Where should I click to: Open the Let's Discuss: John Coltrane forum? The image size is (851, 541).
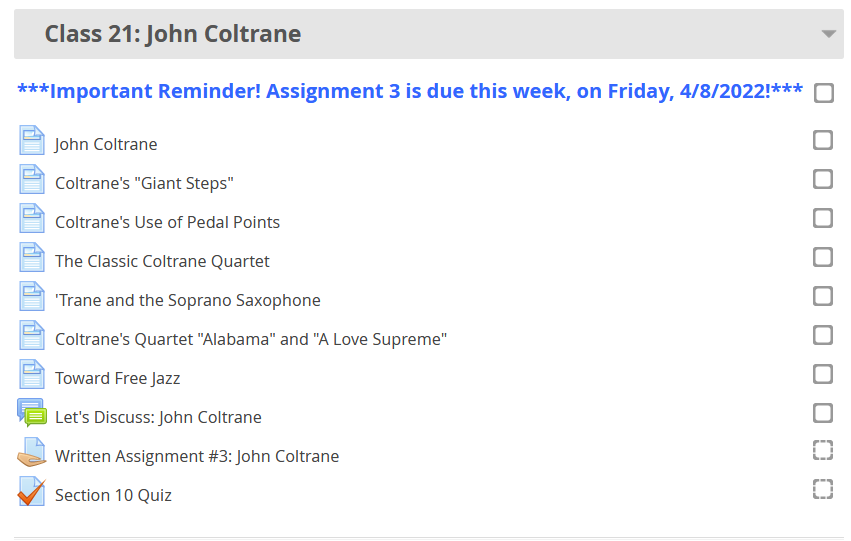[158, 417]
